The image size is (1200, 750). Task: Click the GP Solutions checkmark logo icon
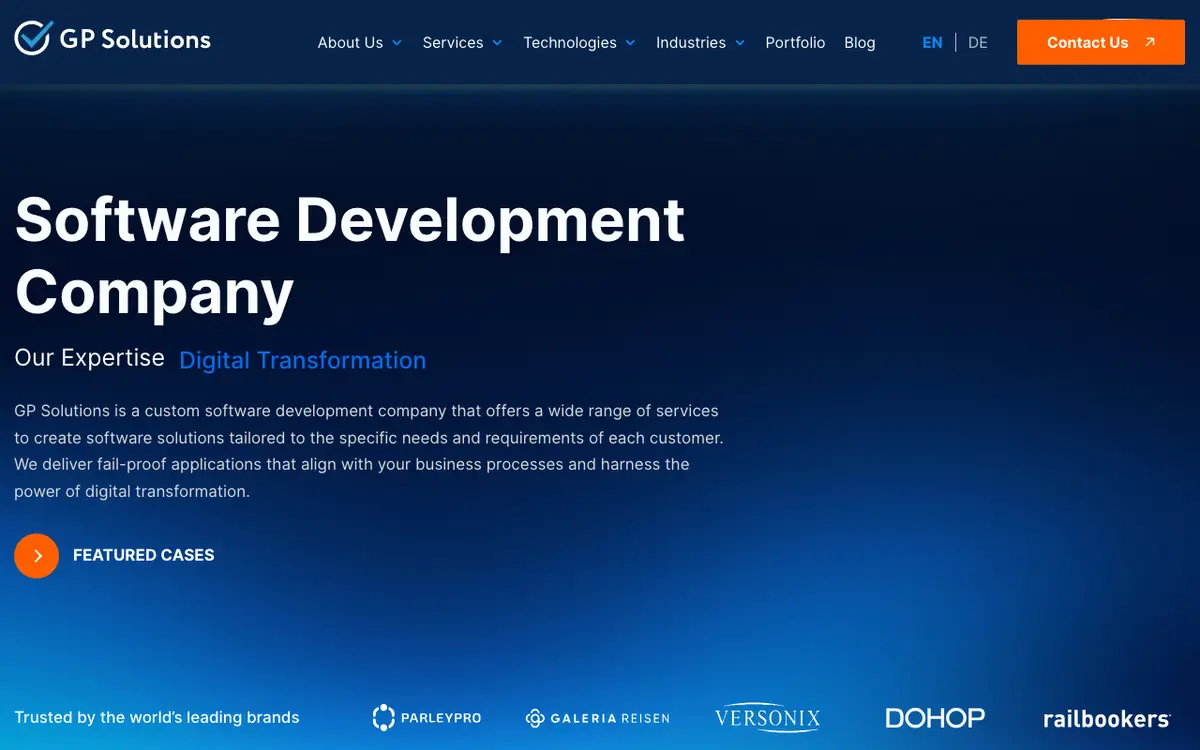click(x=33, y=38)
